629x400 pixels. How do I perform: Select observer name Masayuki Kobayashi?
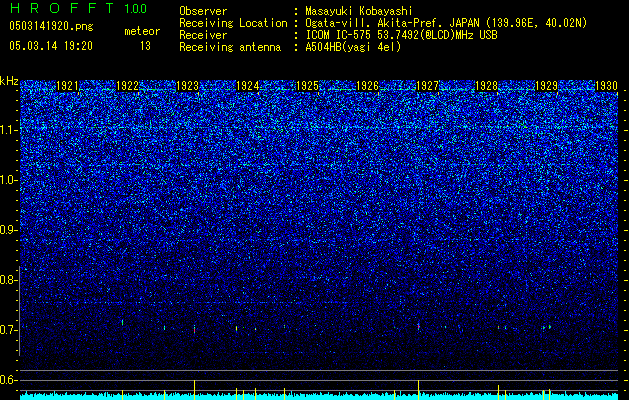(359, 11)
